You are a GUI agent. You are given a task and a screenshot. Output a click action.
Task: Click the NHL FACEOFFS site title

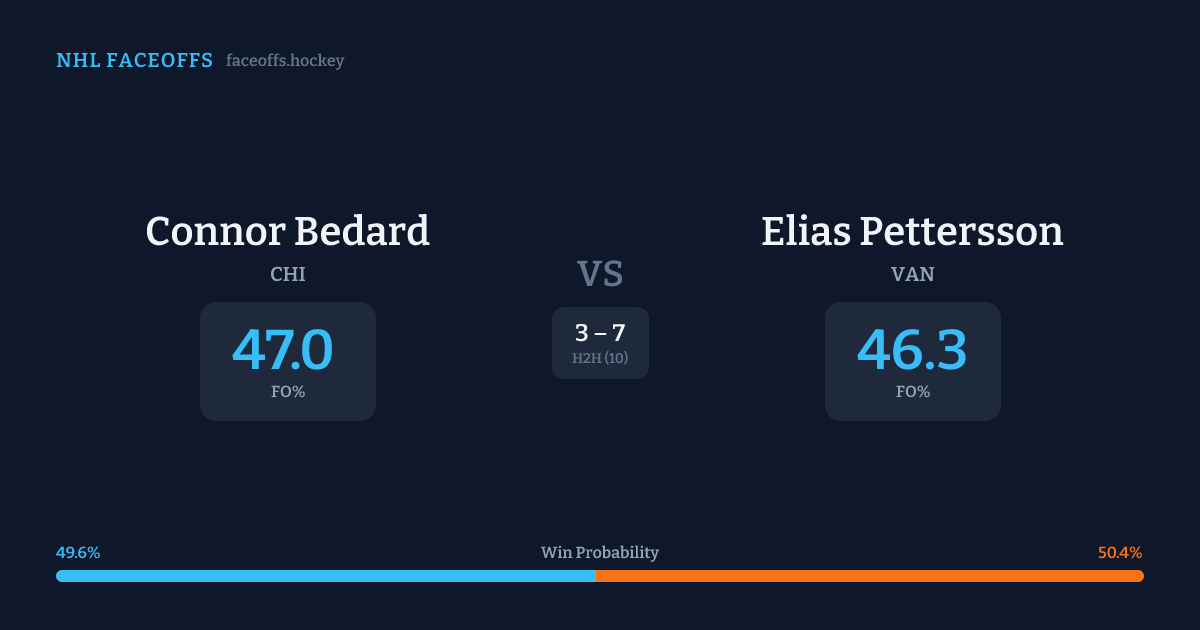(134, 61)
